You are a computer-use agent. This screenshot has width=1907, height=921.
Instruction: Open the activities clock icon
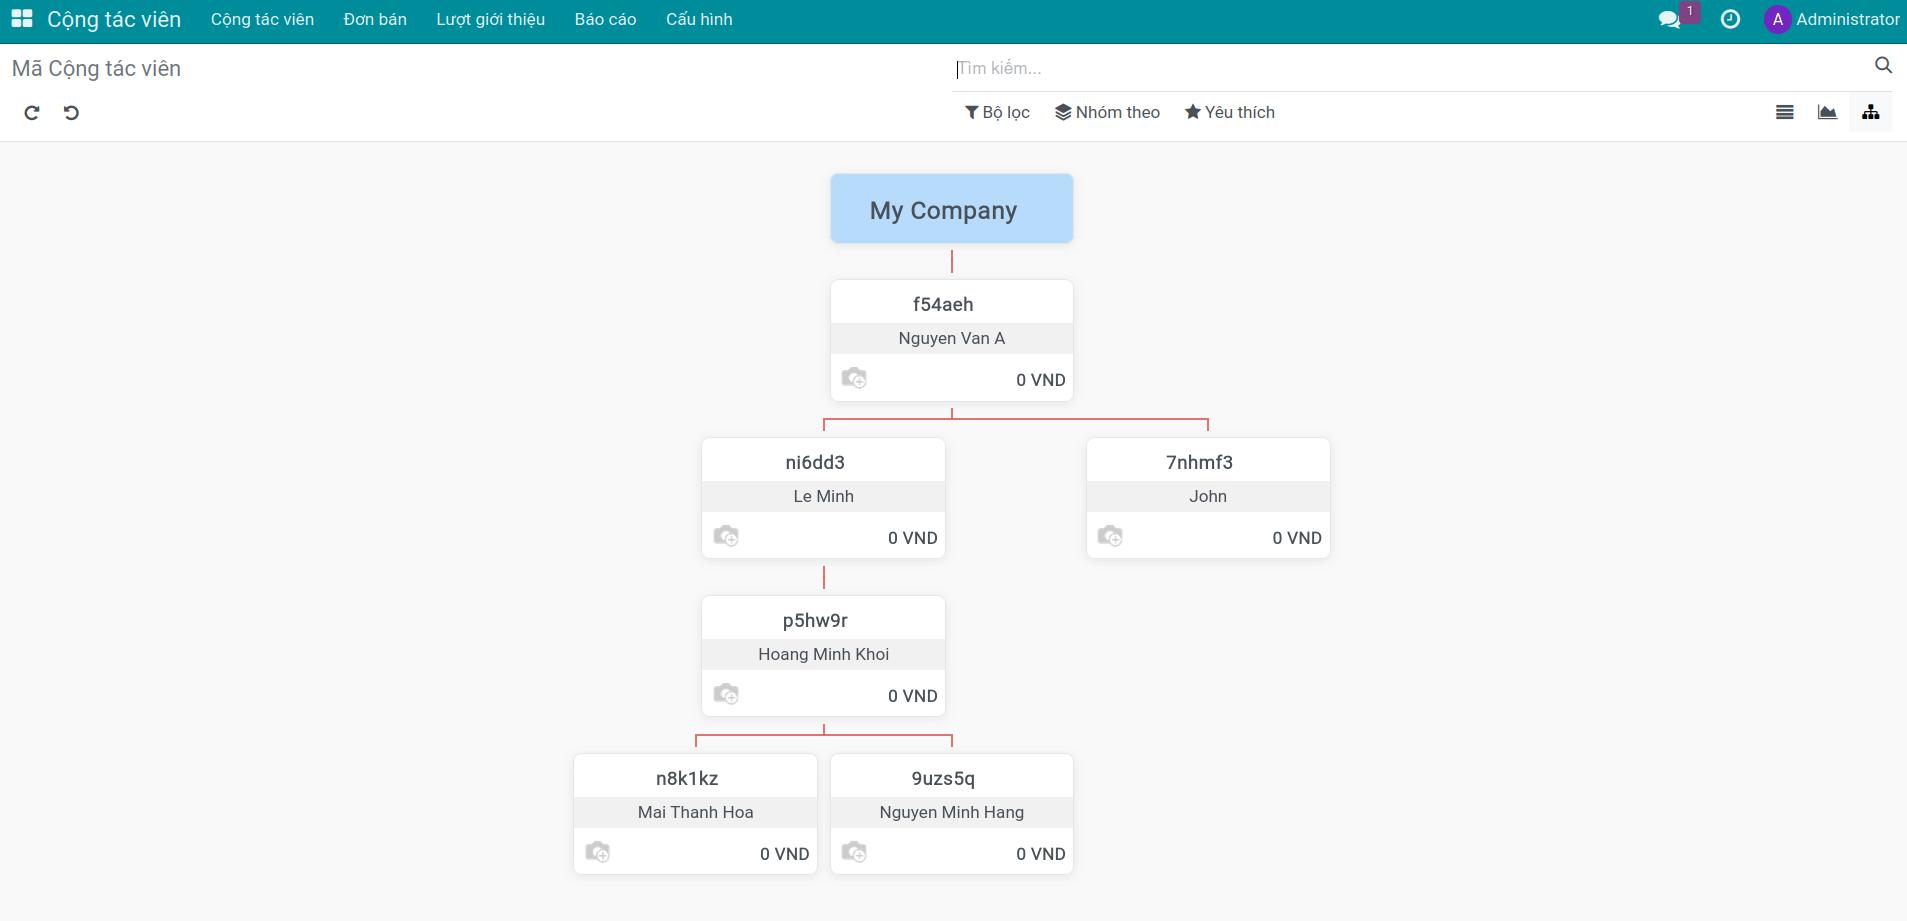tap(1730, 19)
